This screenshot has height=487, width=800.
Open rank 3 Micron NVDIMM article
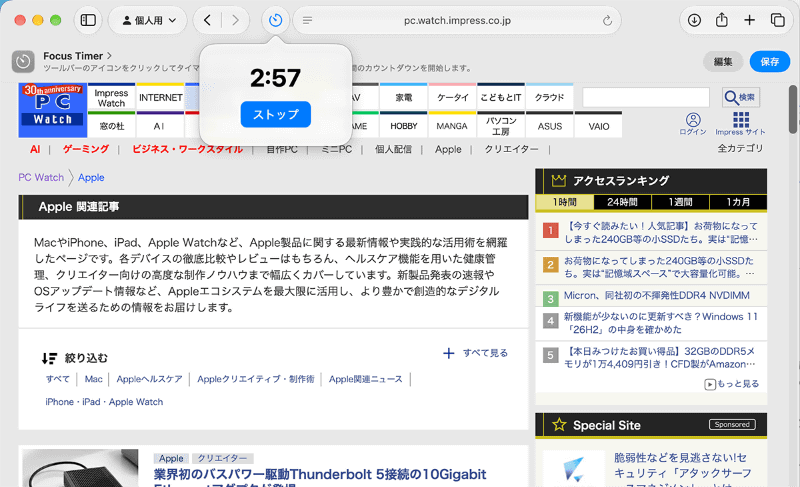point(656,296)
